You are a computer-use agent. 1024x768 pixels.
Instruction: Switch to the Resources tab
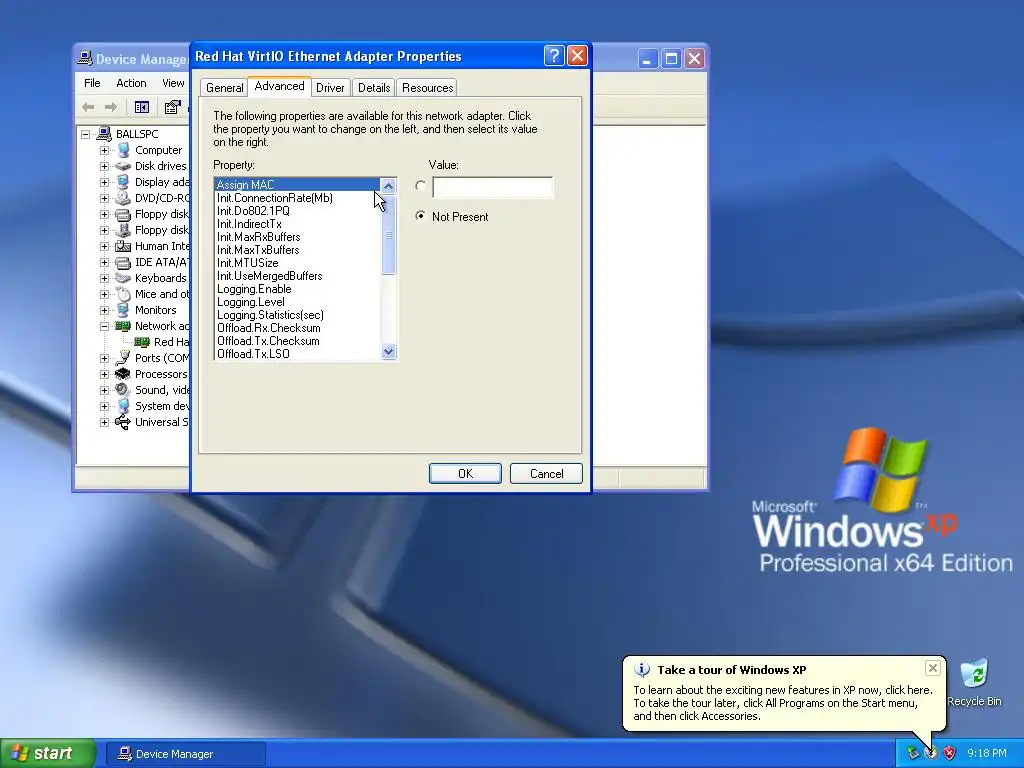428,88
